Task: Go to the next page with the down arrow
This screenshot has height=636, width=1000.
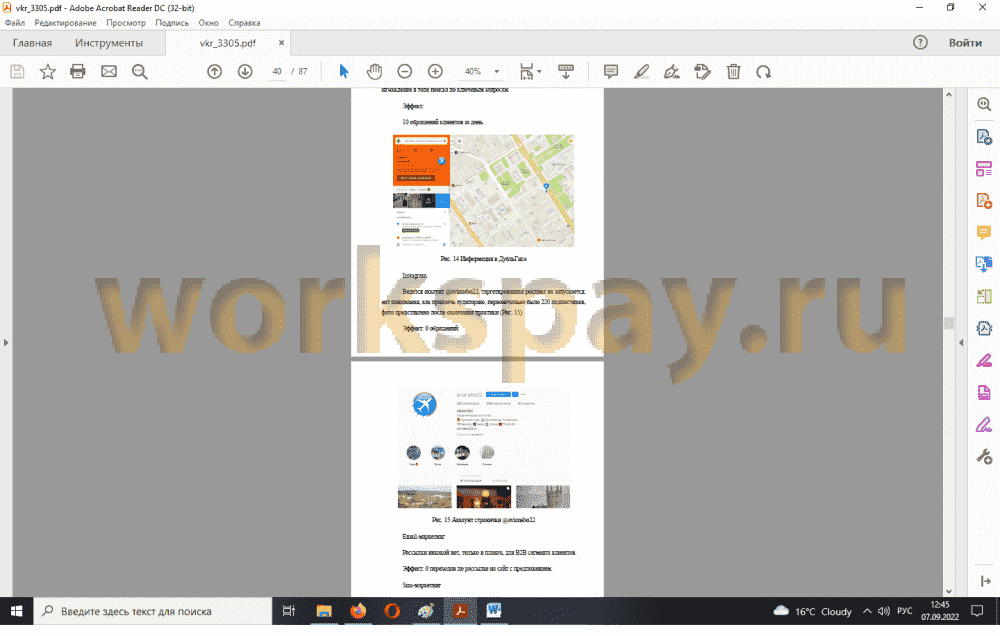Action: (245, 71)
